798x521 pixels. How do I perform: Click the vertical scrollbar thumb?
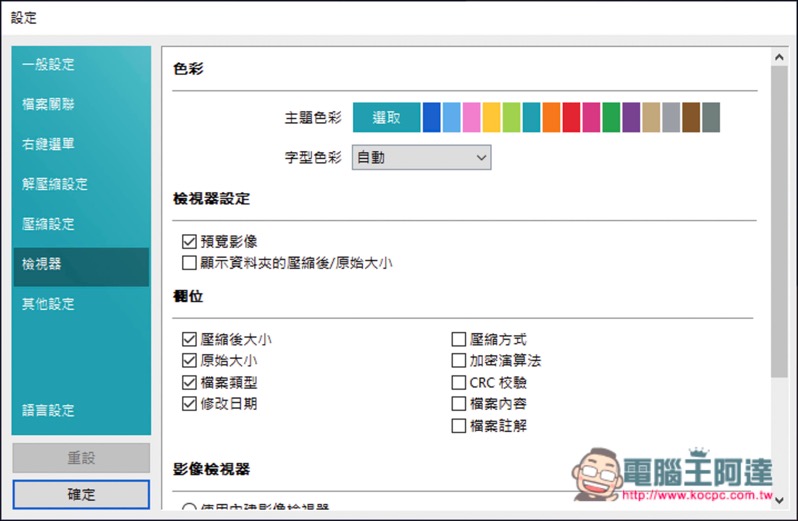click(779, 221)
